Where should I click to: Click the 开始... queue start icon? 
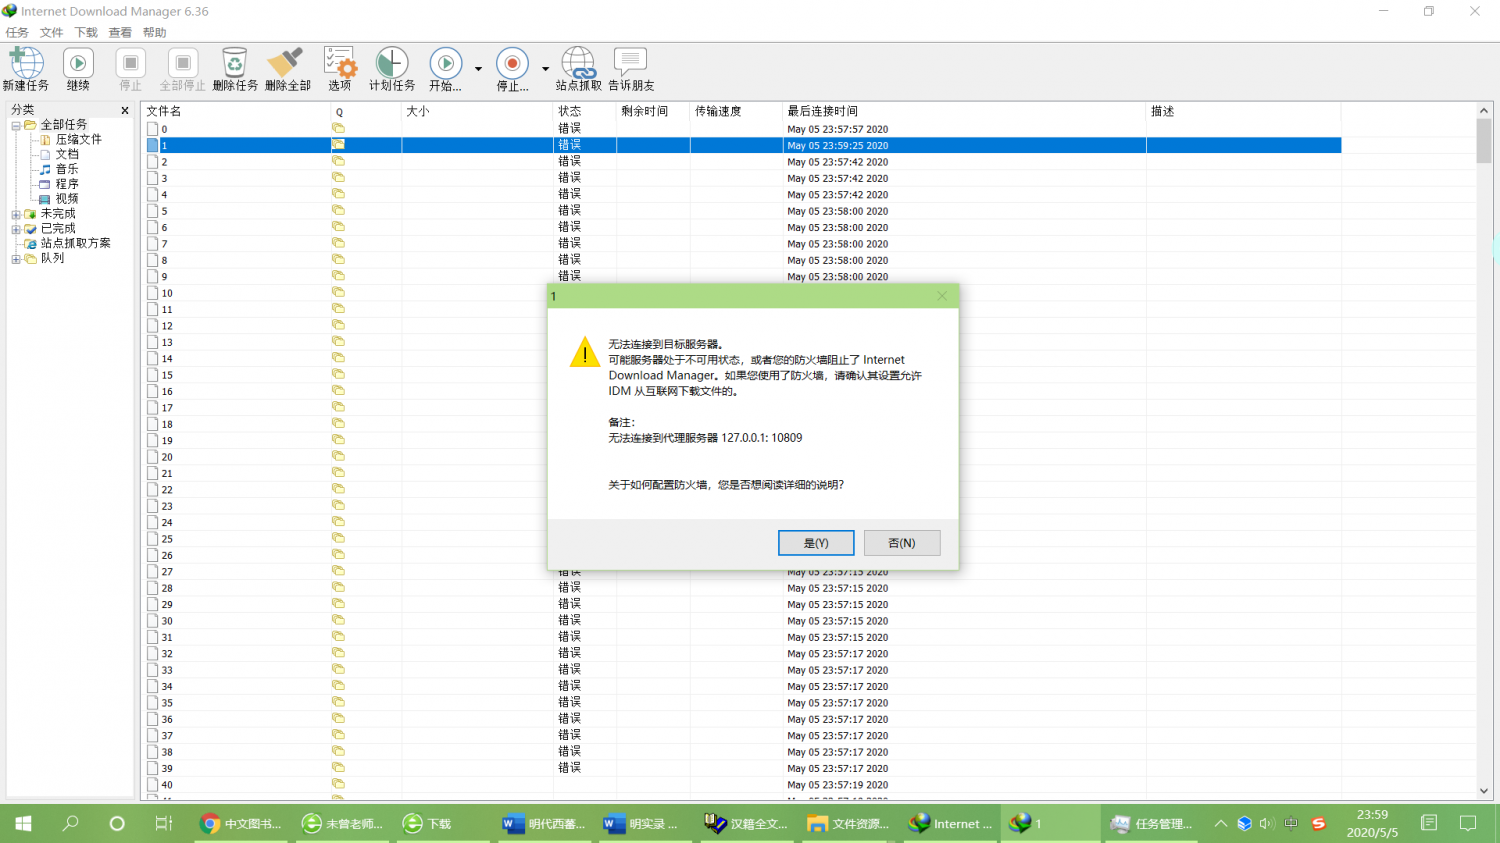pos(446,68)
